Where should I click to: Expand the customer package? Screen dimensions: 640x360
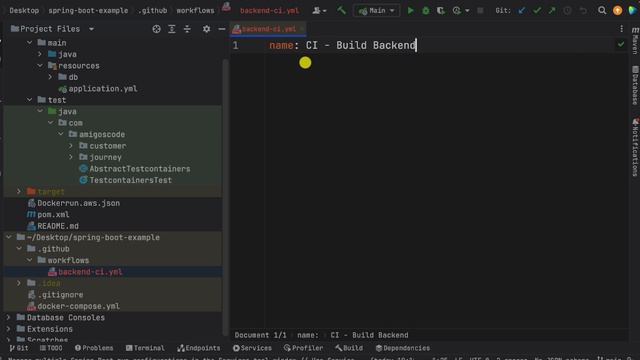(x=71, y=146)
